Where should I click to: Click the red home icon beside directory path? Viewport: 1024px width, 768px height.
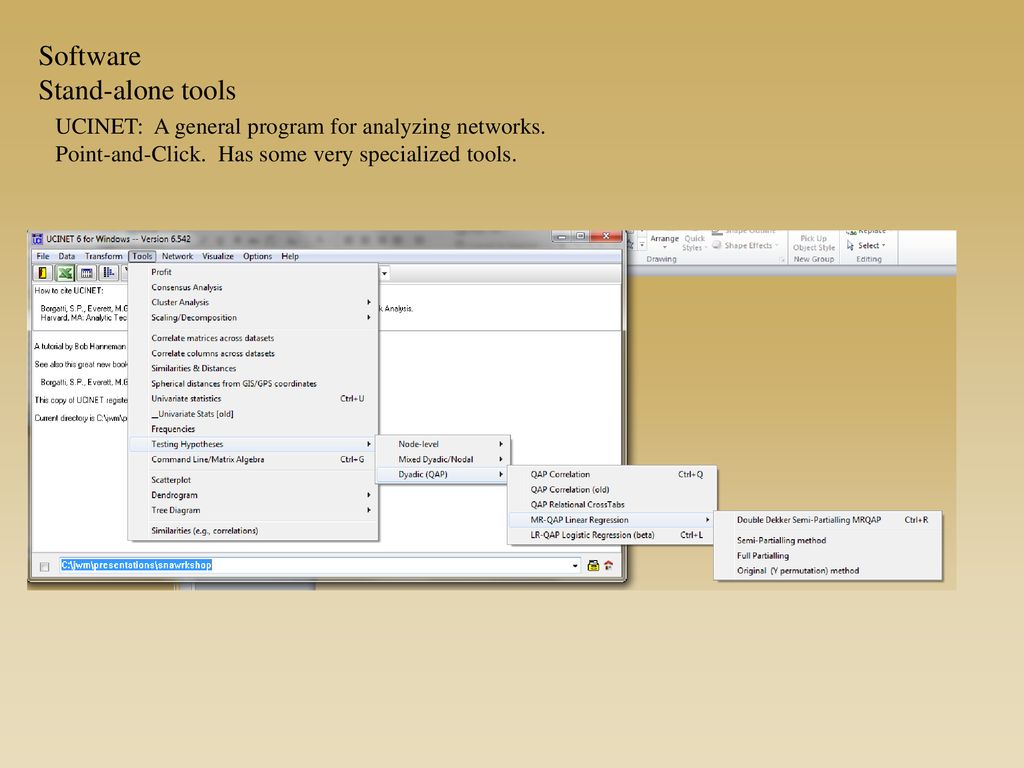click(609, 566)
